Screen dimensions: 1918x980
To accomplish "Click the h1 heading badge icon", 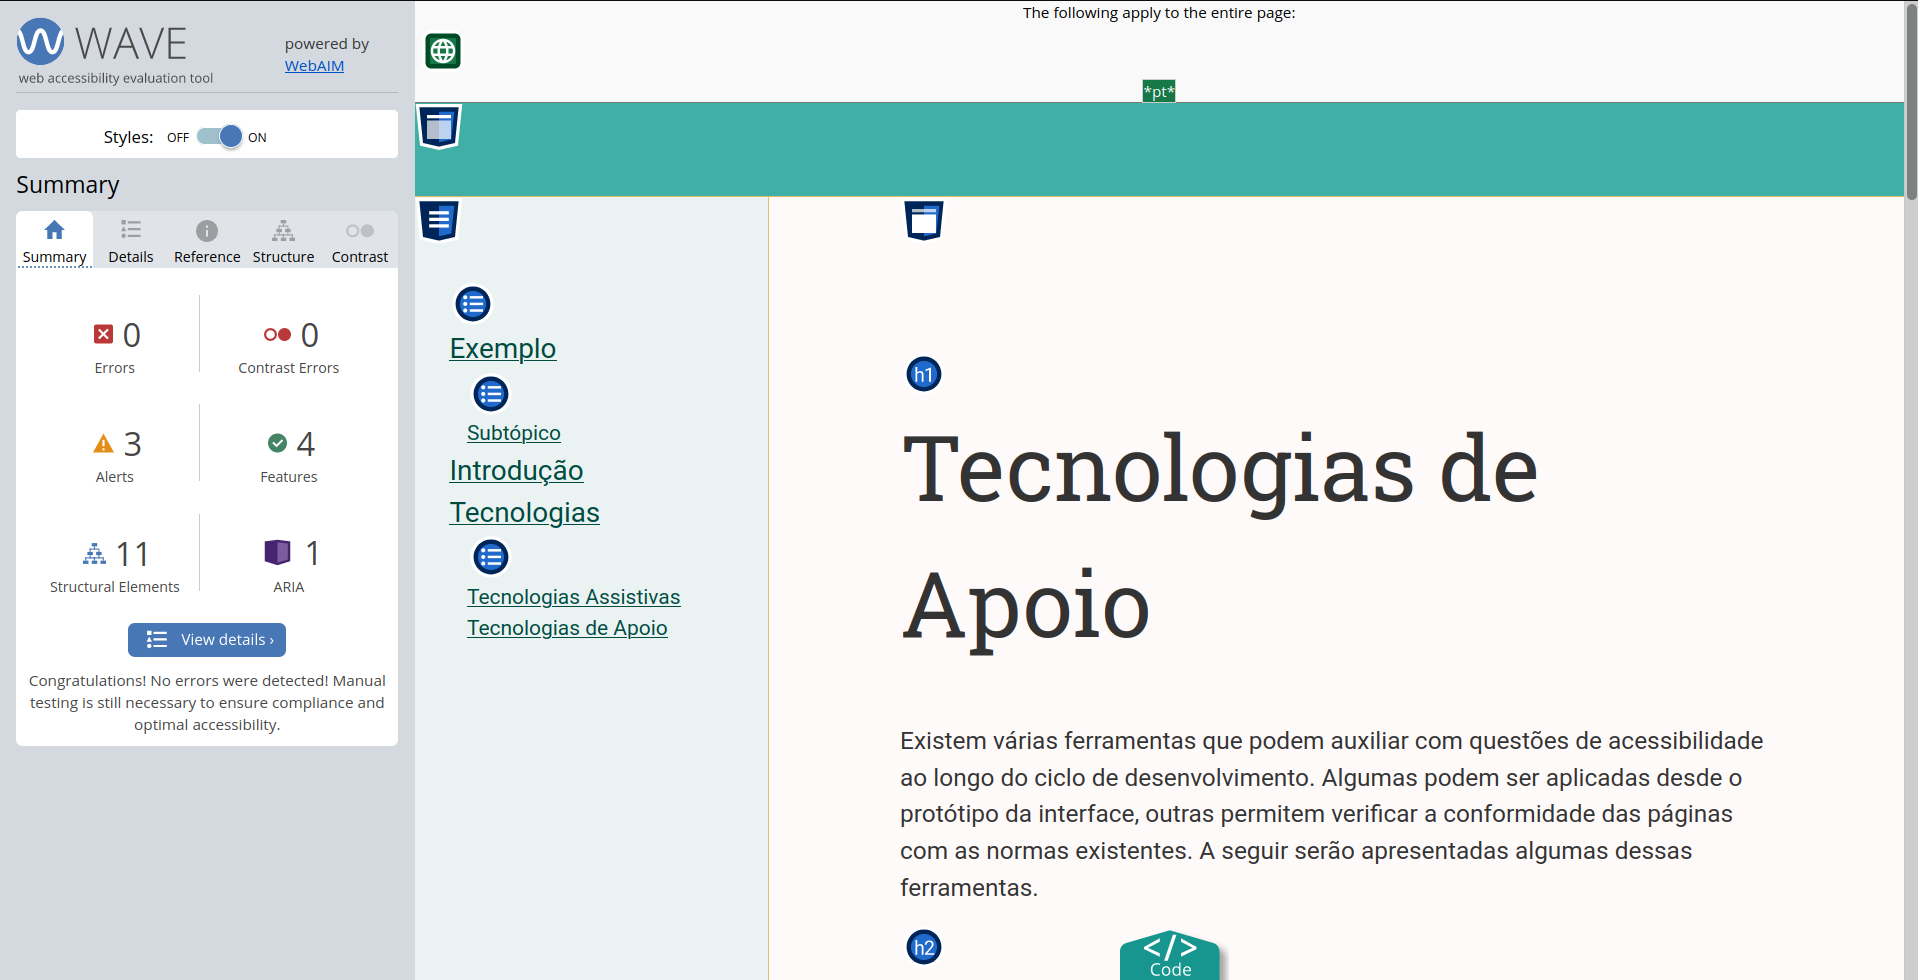I will (923, 375).
